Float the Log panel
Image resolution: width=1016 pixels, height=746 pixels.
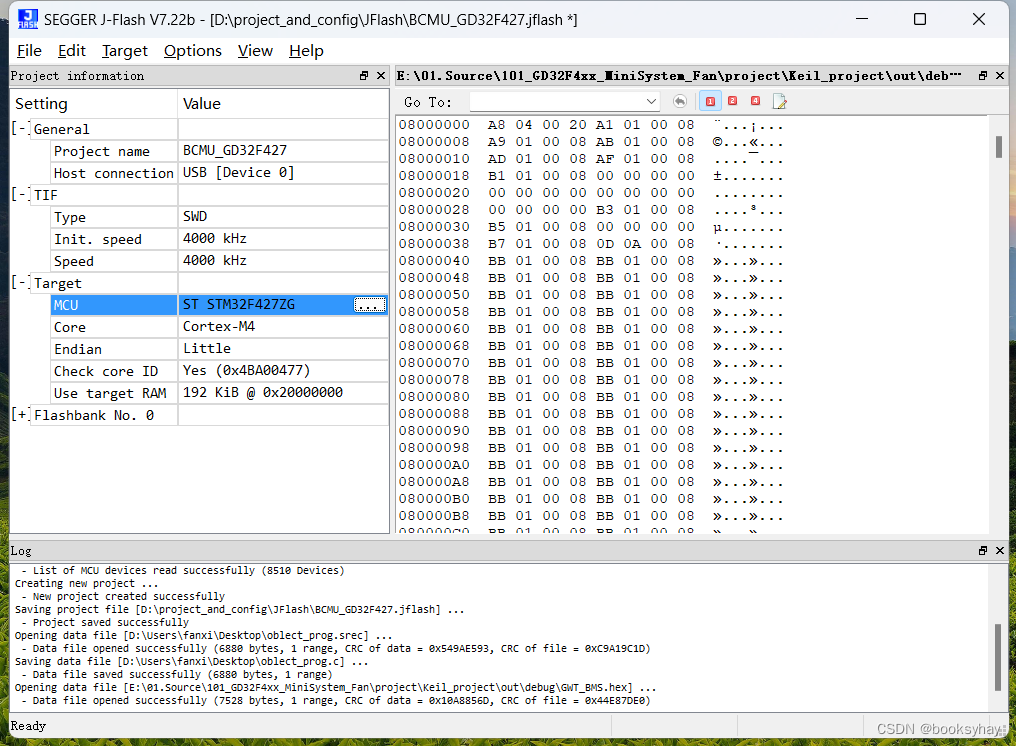(x=983, y=550)
